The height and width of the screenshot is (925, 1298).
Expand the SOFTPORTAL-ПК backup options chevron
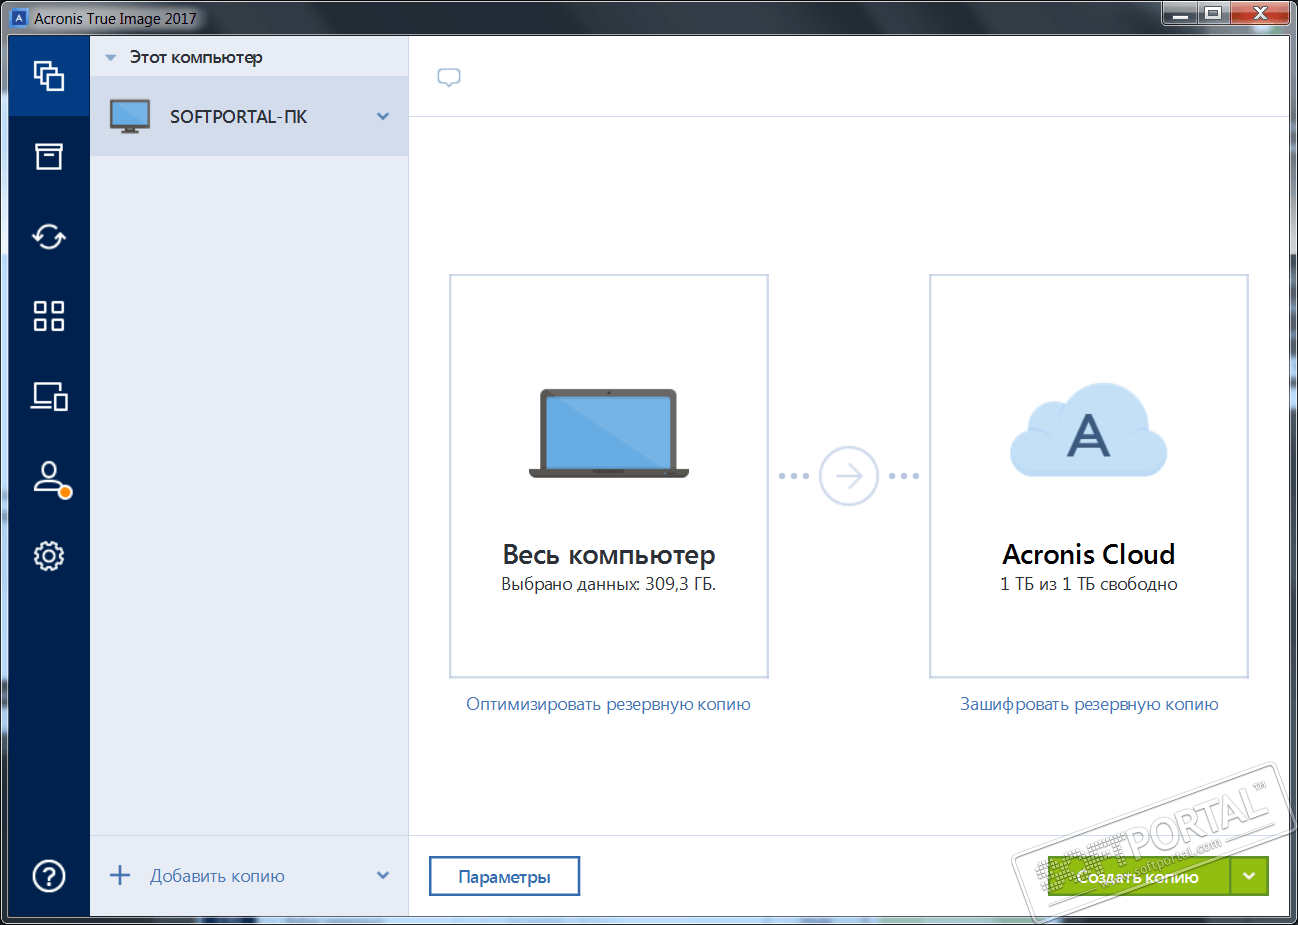383,116
